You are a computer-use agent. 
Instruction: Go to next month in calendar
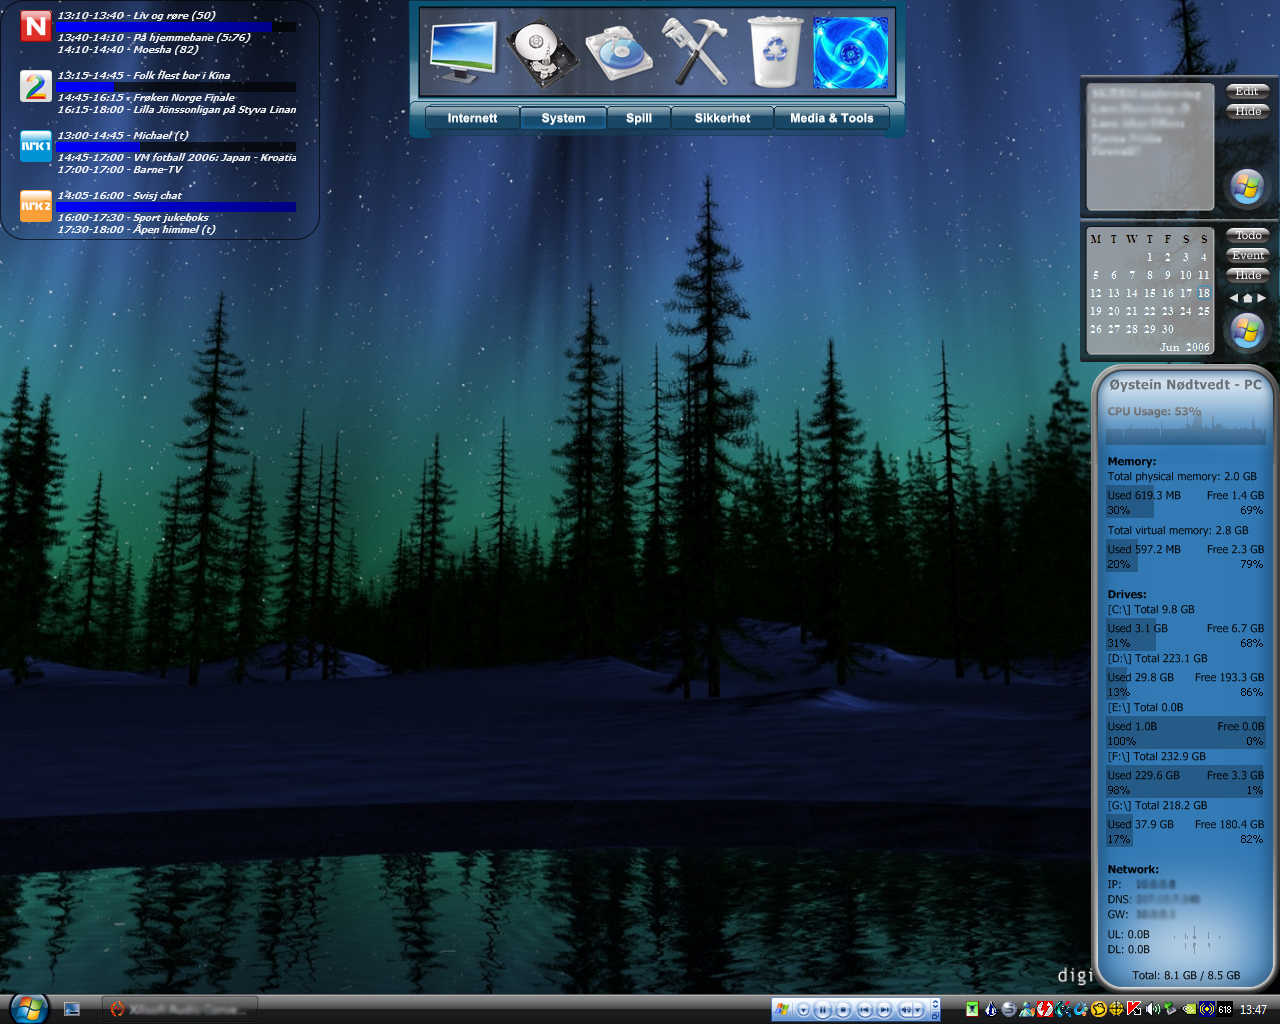coord(1261,298)
